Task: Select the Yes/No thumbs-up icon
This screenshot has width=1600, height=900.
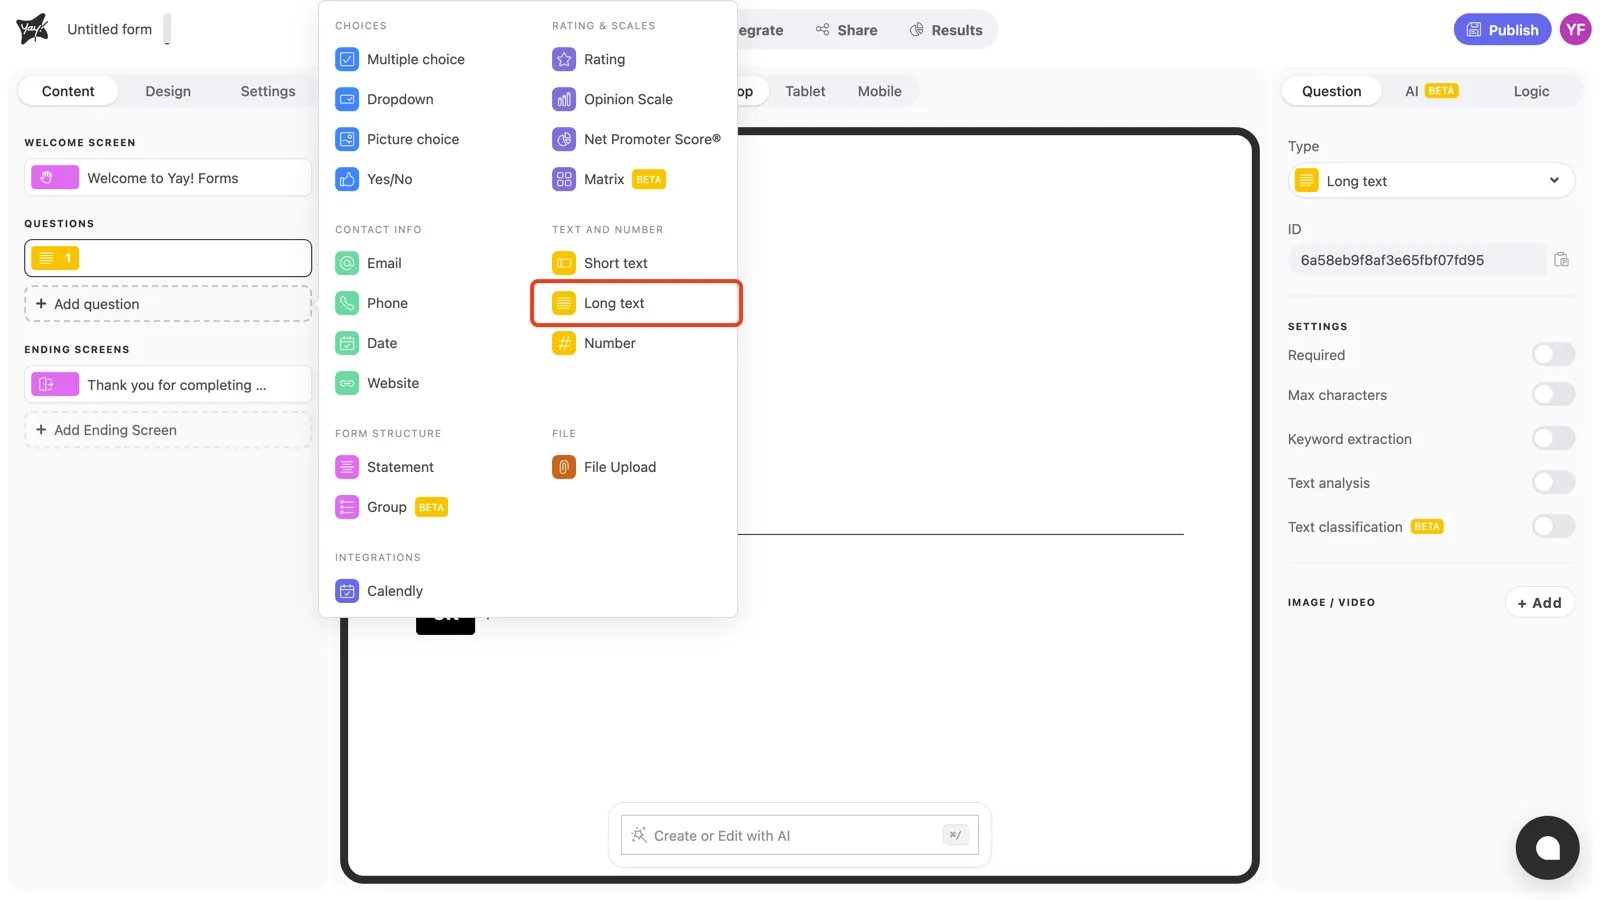Action: coord(347,179)
